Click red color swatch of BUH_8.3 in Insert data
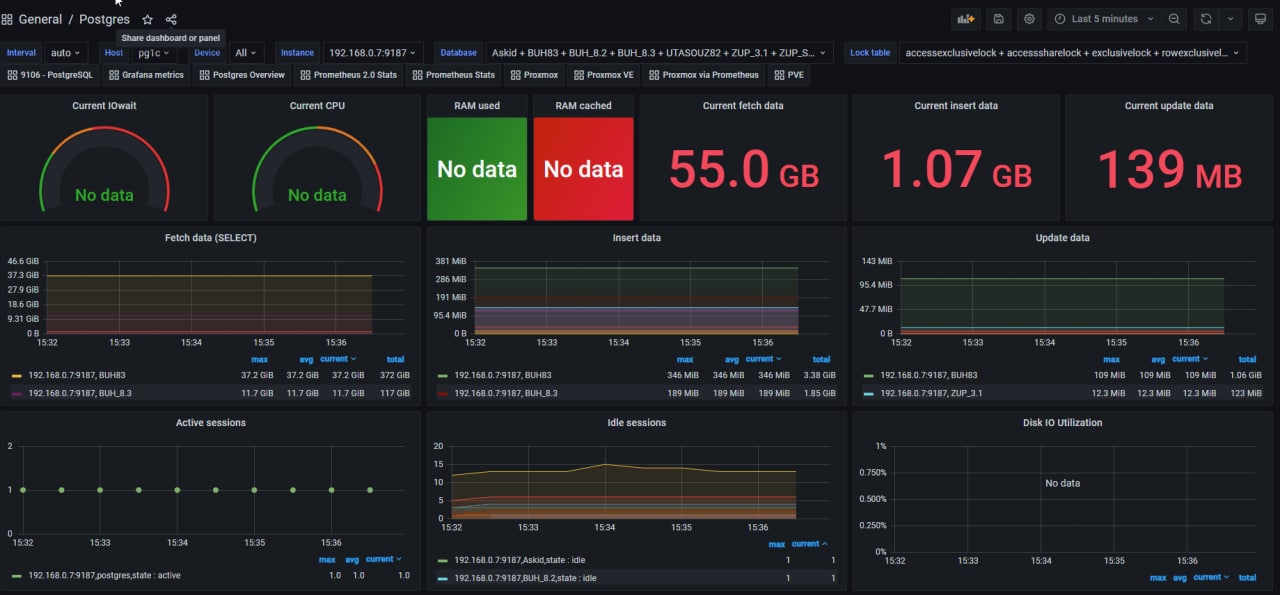This screenshot has height=595, width=1280. (x=442, y=394)
